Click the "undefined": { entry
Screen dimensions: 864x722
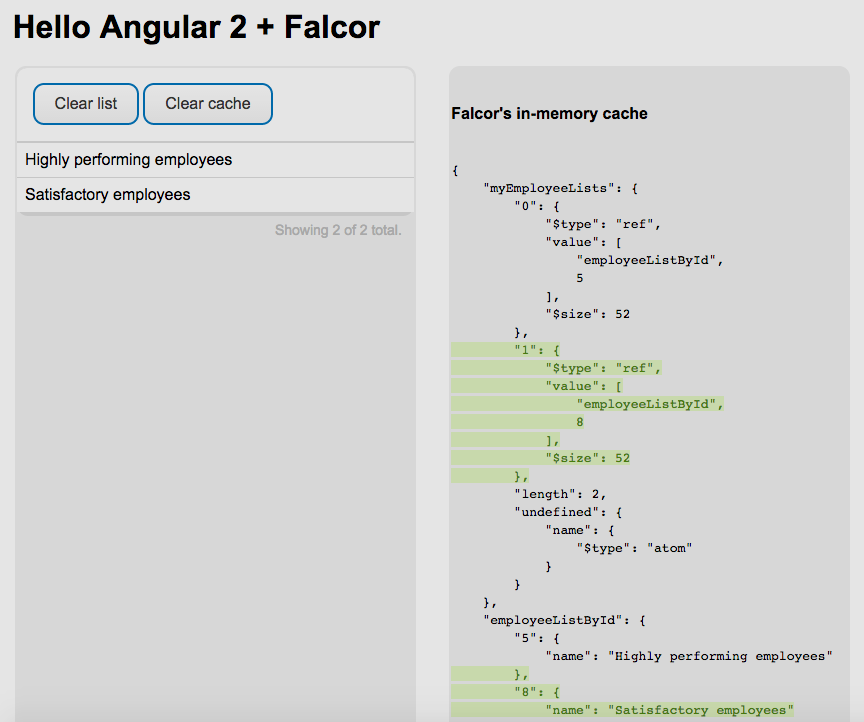coord(568,512)
